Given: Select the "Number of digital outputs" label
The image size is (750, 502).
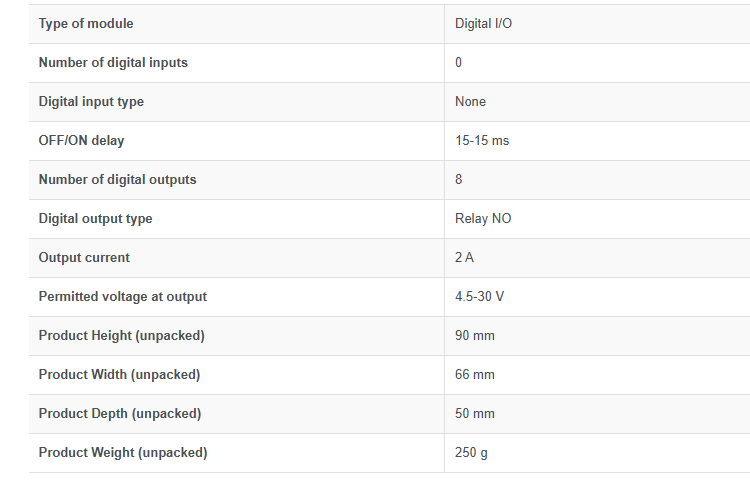Looking at the screenshot, I should point(117,179).
